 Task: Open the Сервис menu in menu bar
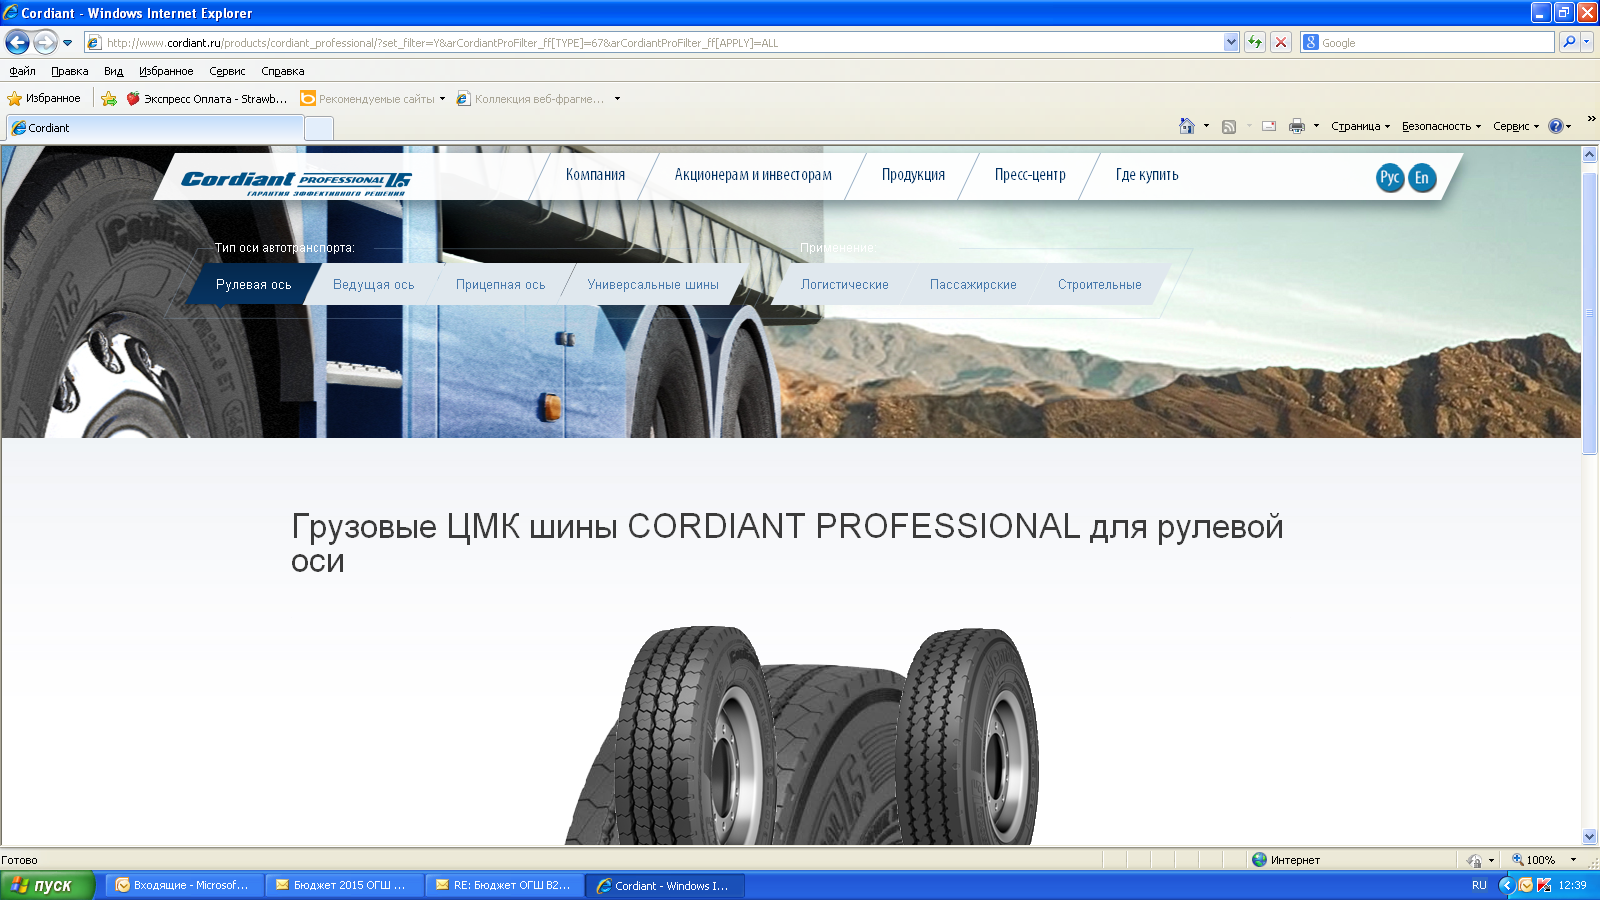227,71
